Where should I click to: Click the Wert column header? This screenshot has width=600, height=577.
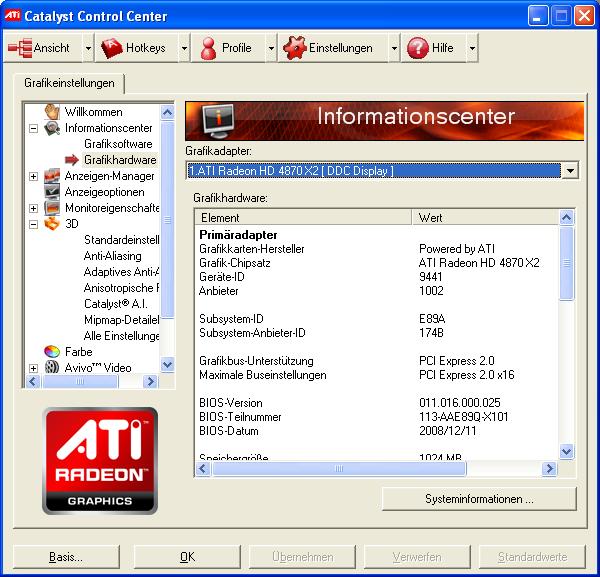pyautogui.click(x=485, y=218)
